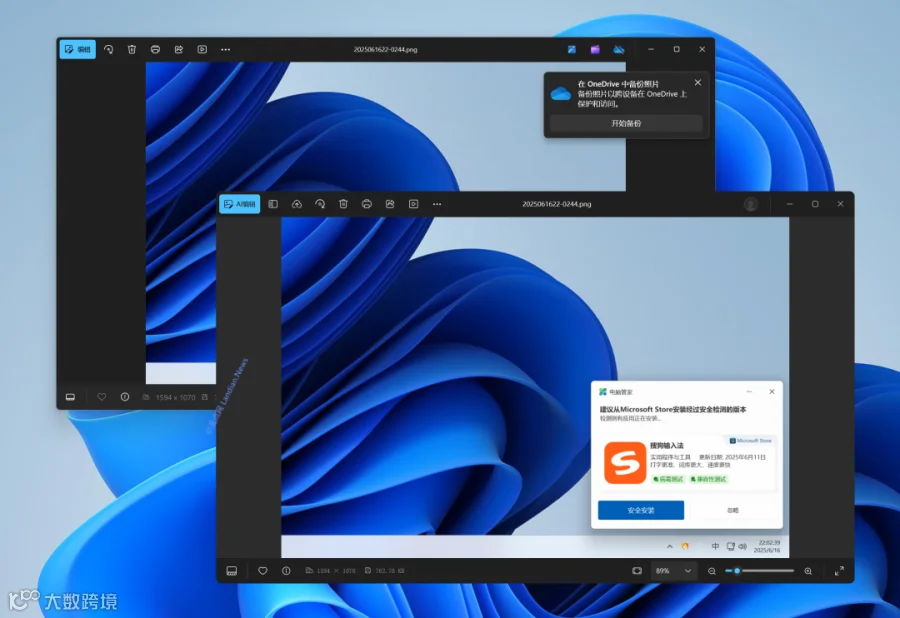Click the 编辑 button in the back Photos window
The image size is (900, 618).
(x=77, y=49)
